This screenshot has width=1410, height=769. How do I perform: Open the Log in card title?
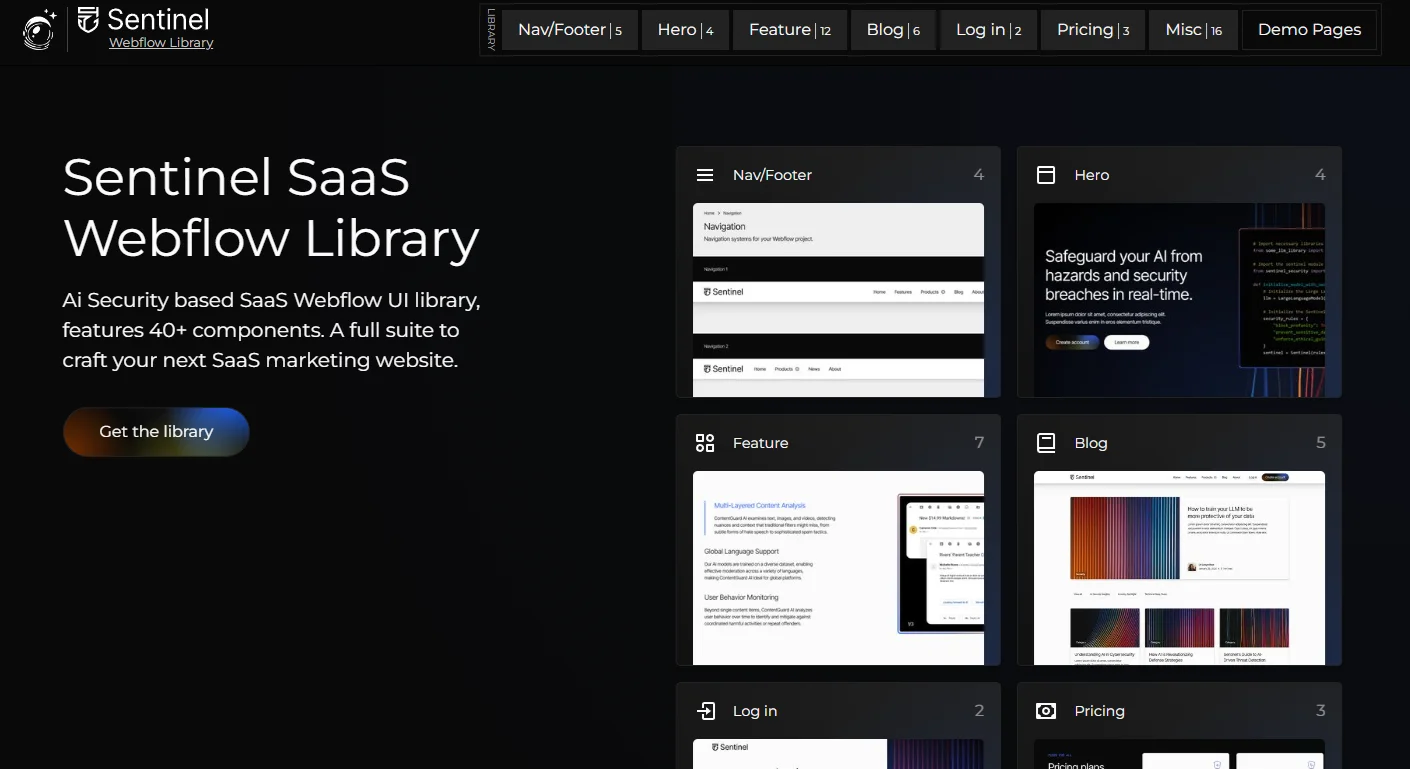[755, 711]
